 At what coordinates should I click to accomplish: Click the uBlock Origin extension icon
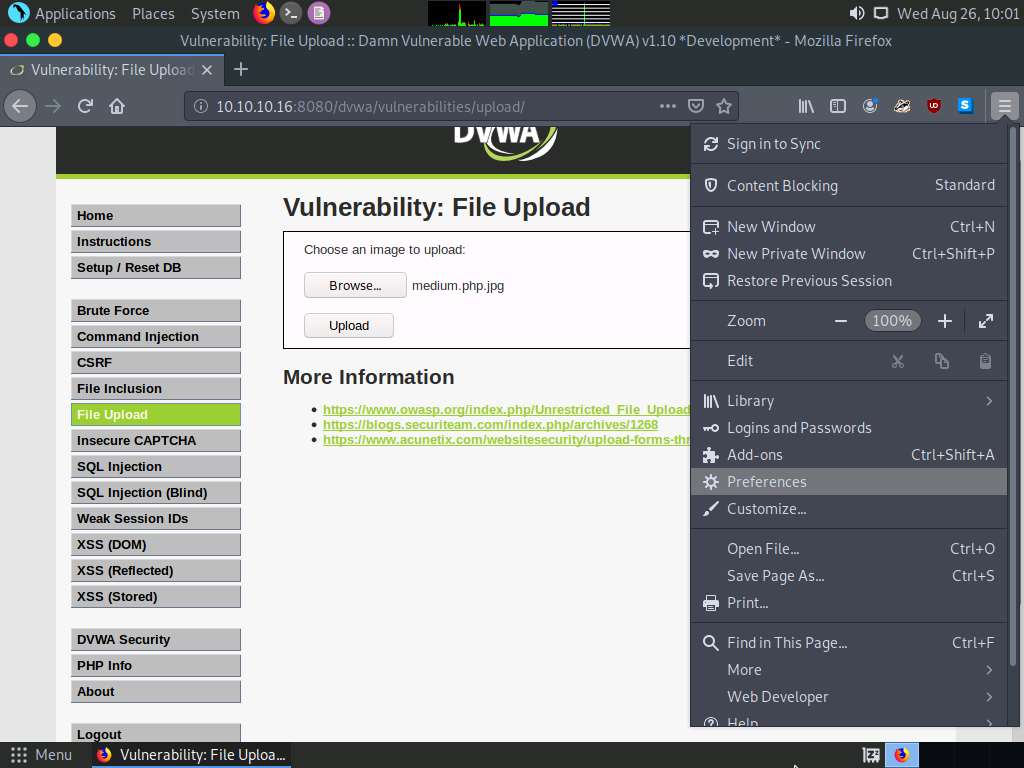coord(932,105)
